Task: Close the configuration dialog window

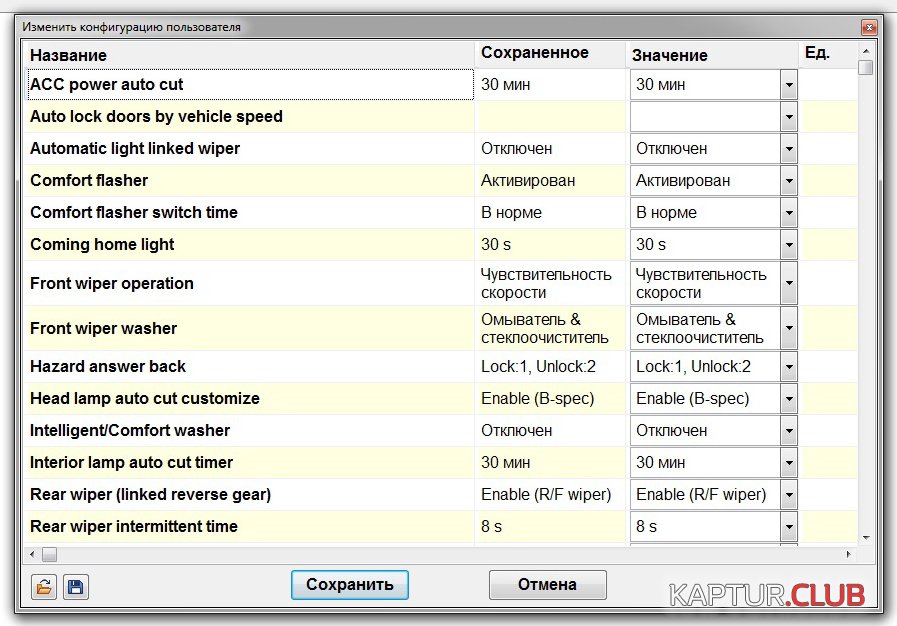Action: (869, 27)
